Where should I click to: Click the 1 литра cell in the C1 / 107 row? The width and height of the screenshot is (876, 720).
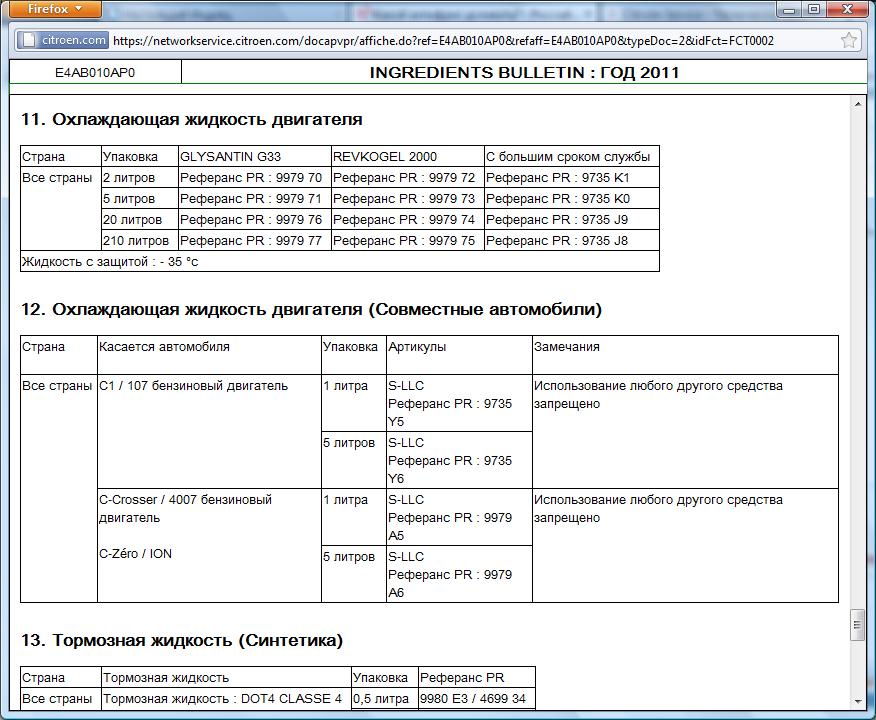(x=353, y=403)
